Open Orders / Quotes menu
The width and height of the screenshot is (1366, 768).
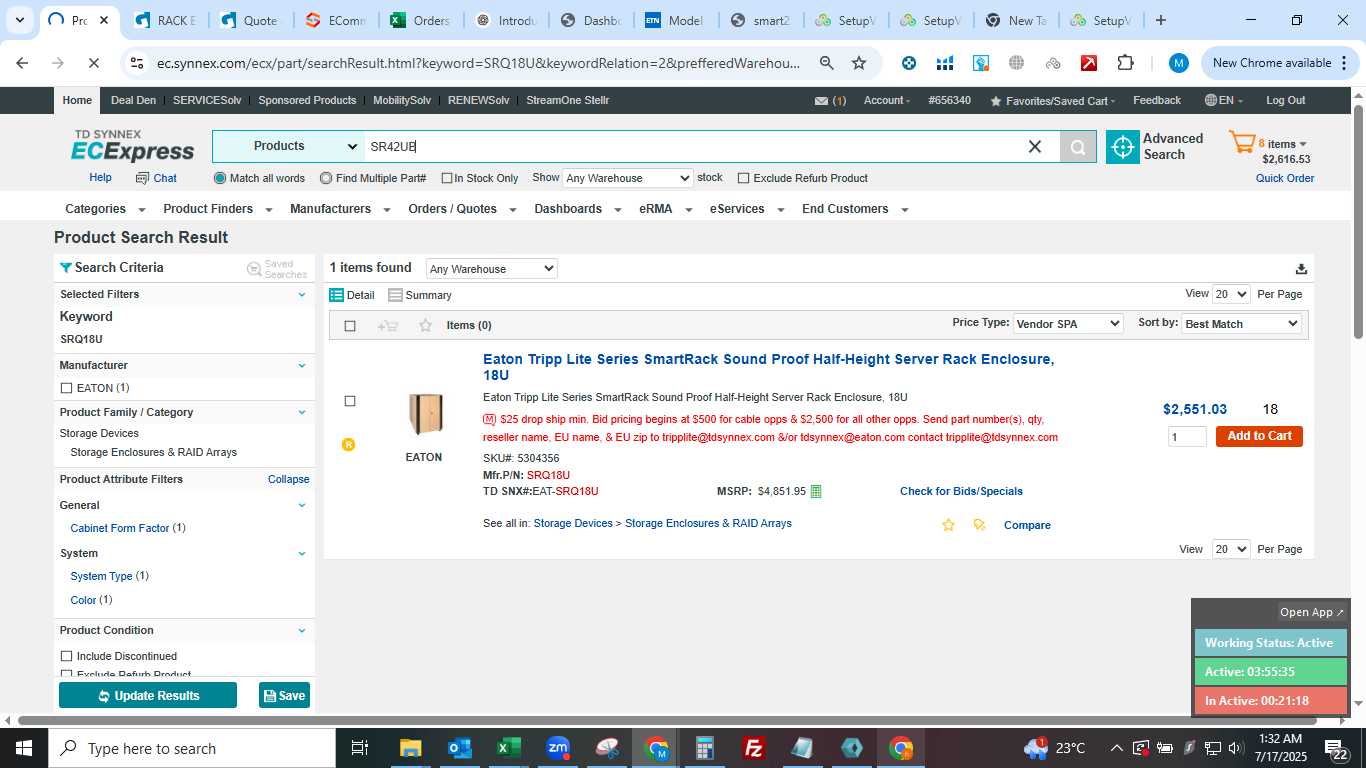pos(462,209)
